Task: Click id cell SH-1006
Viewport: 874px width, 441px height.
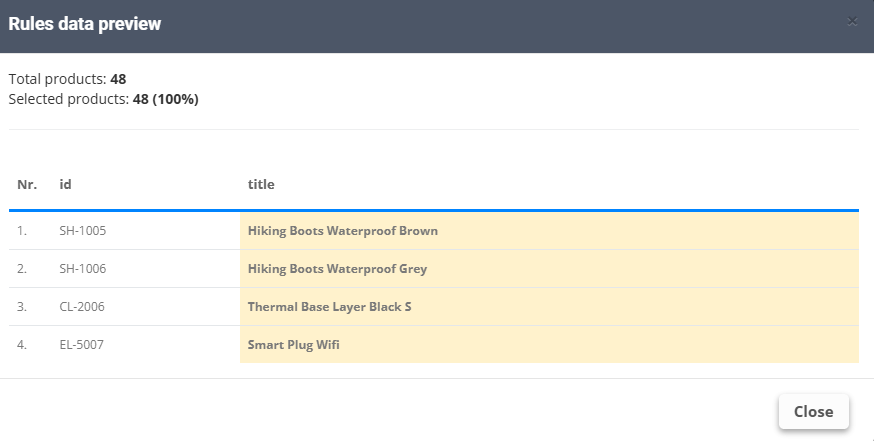Action: 82,269
